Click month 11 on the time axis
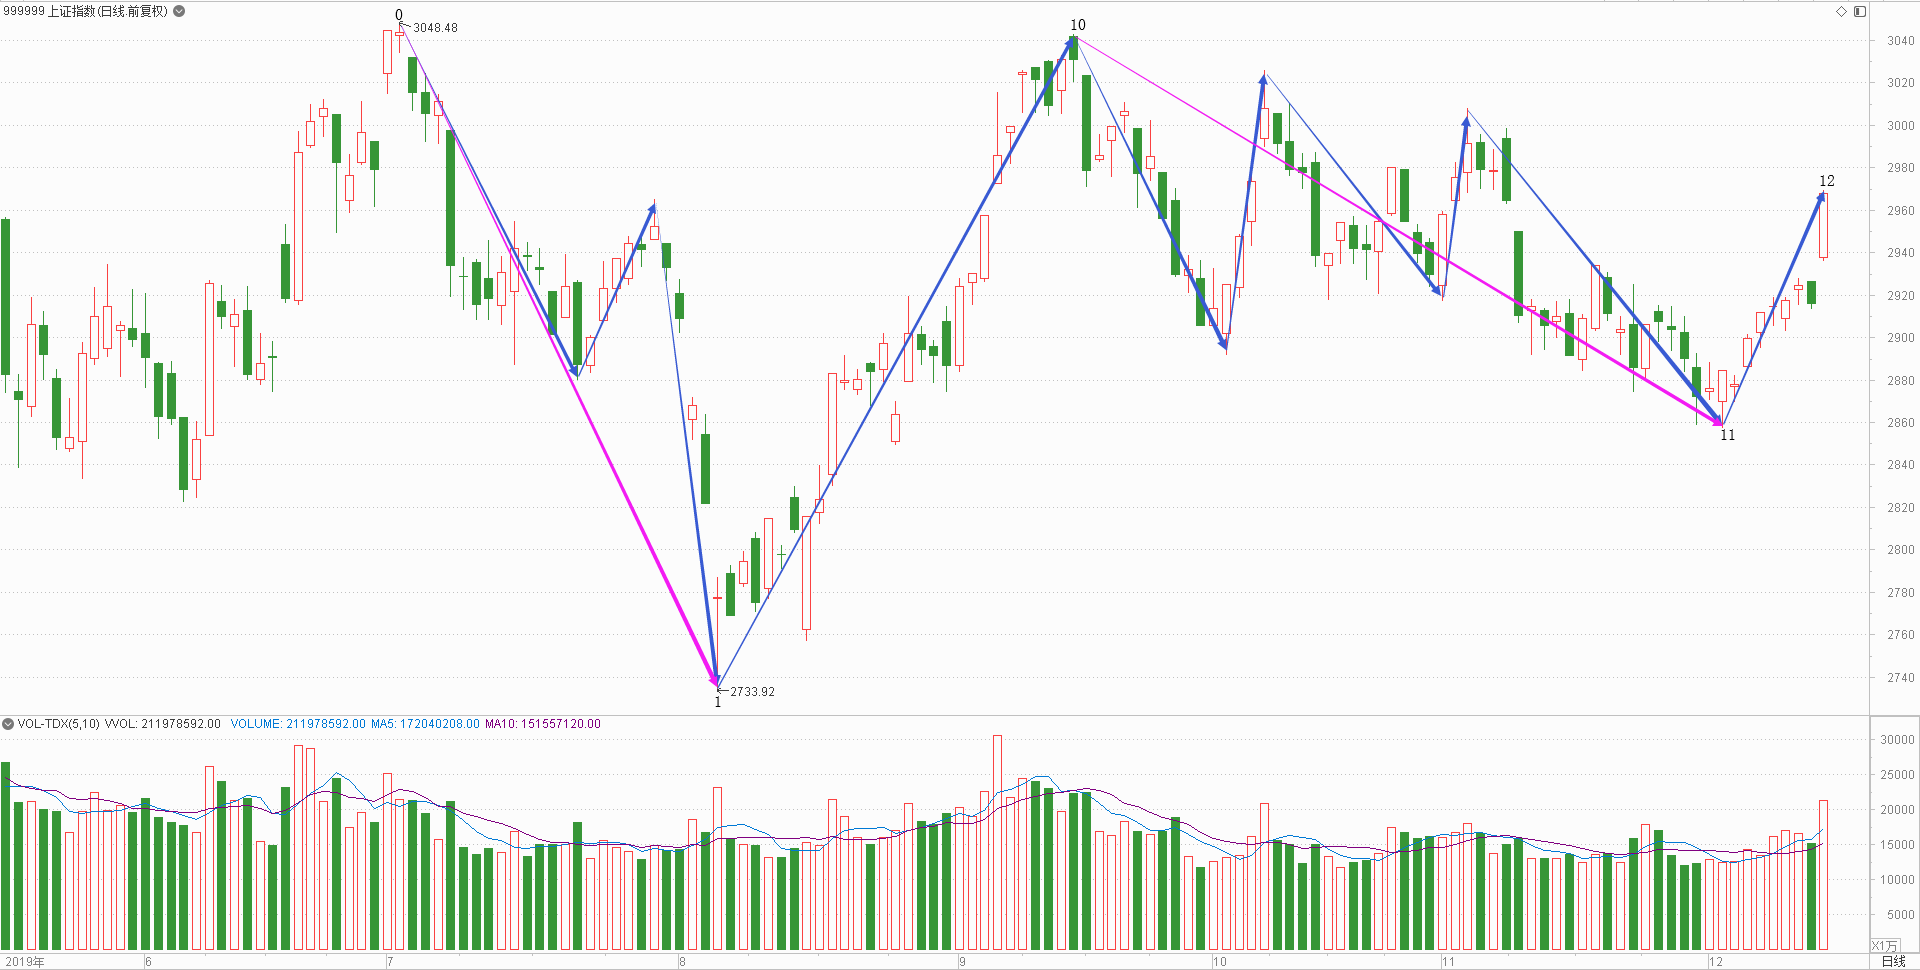Screen dimensions: 1920x970 [1448, 962]
